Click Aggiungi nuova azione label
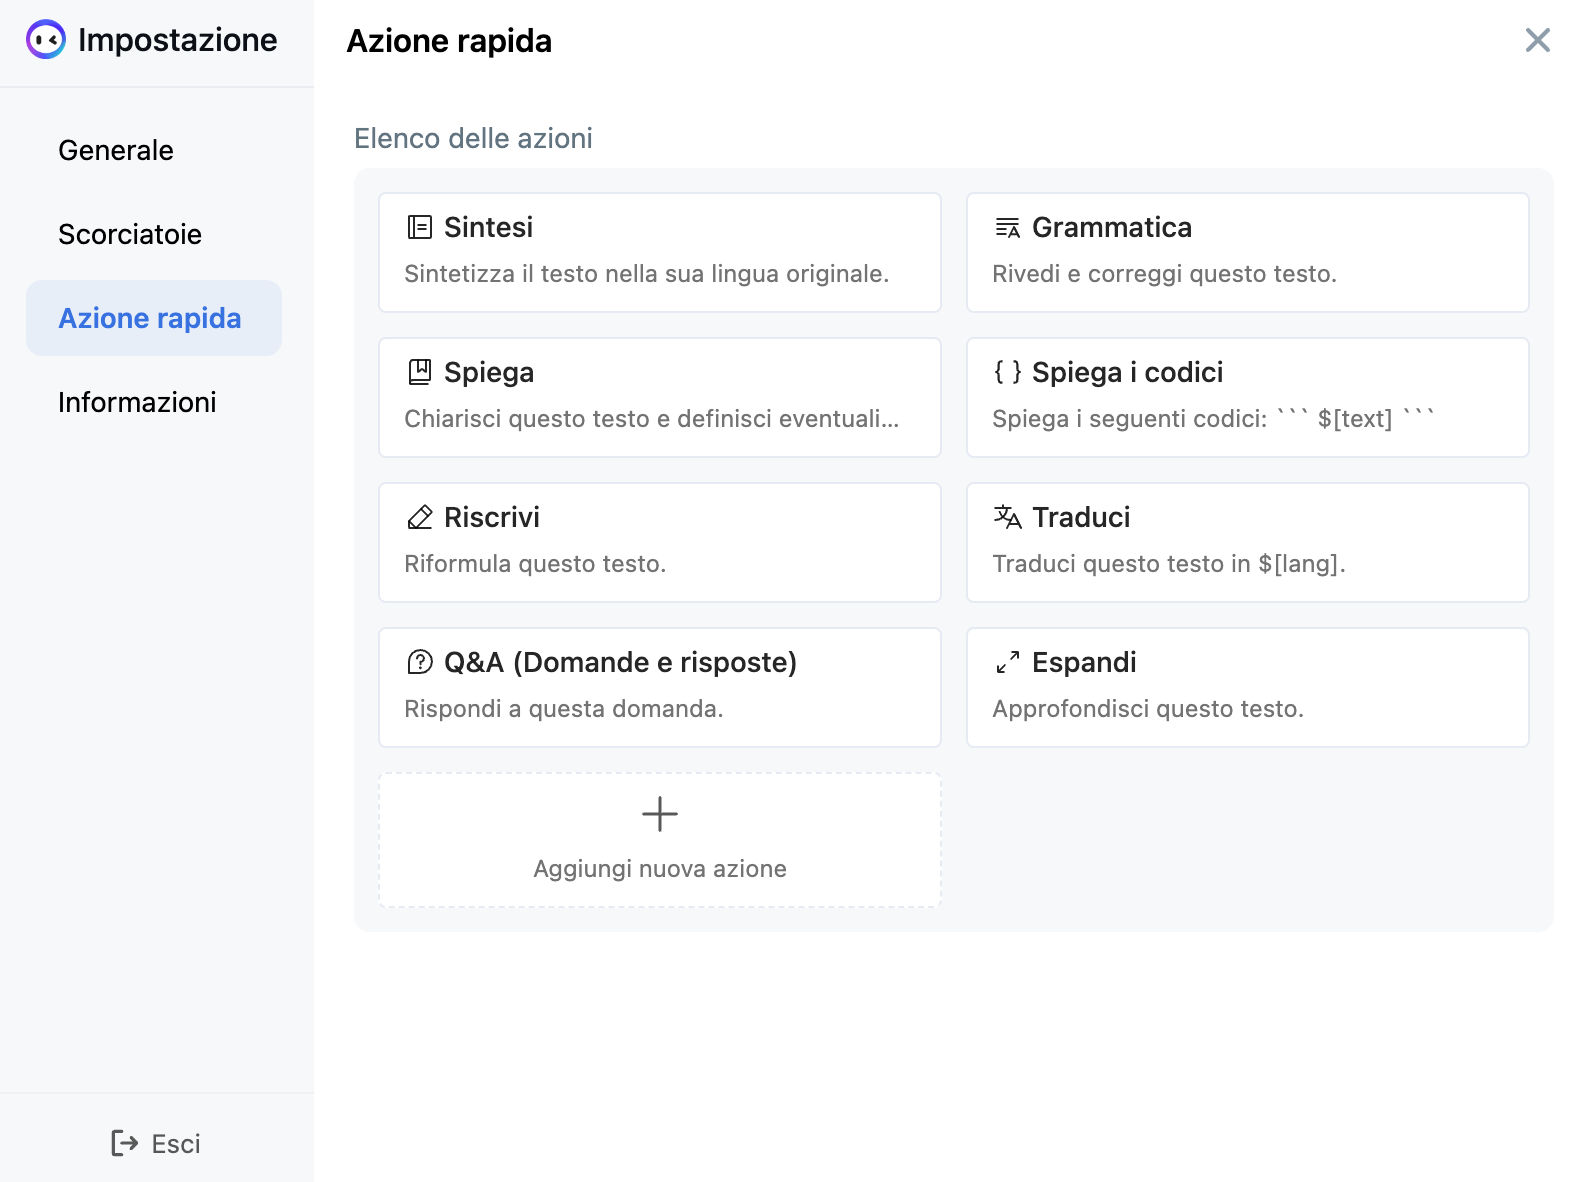1586x1182 pixels. (660, 869)
